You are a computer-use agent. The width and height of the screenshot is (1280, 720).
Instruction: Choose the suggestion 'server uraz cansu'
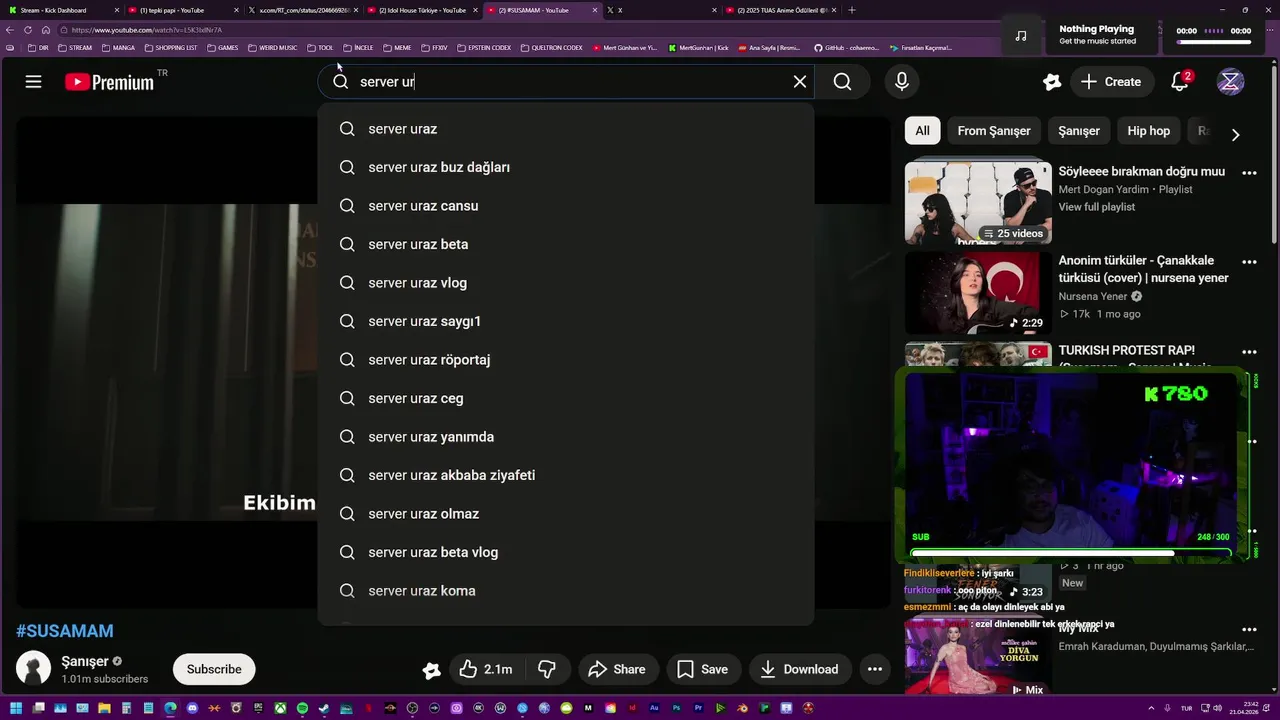tap(566, 206)
